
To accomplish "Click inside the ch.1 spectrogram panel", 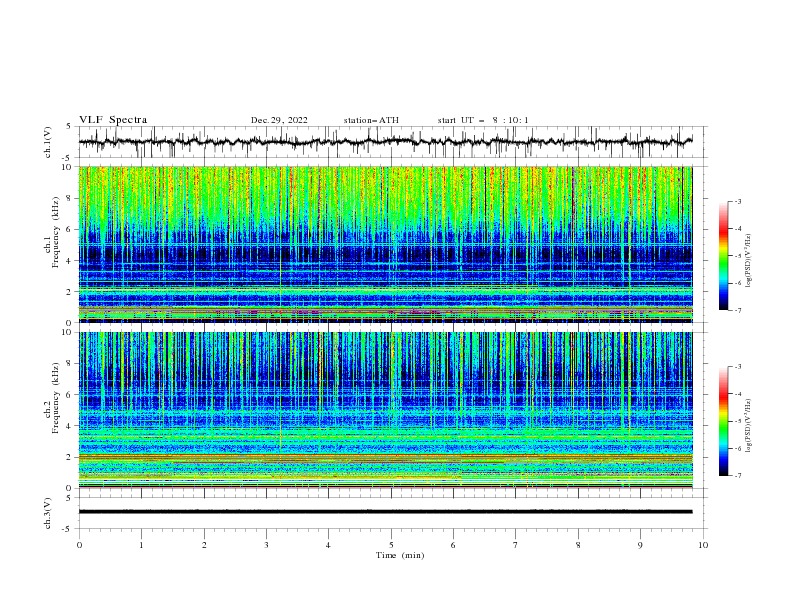I will tap(385, 244).
